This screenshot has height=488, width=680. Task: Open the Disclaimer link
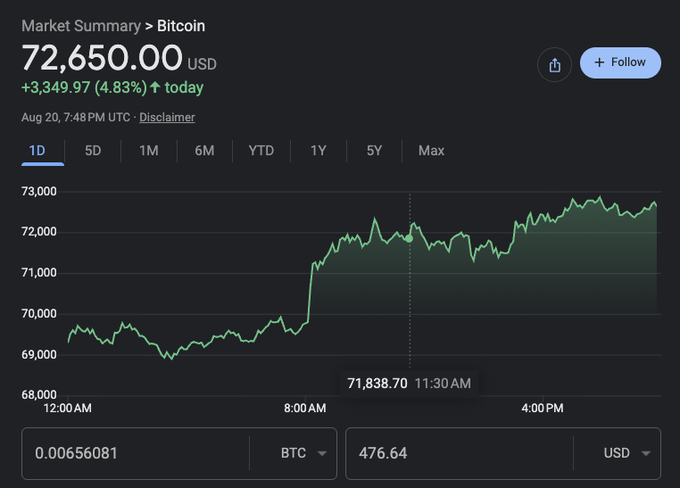(167, 118)
